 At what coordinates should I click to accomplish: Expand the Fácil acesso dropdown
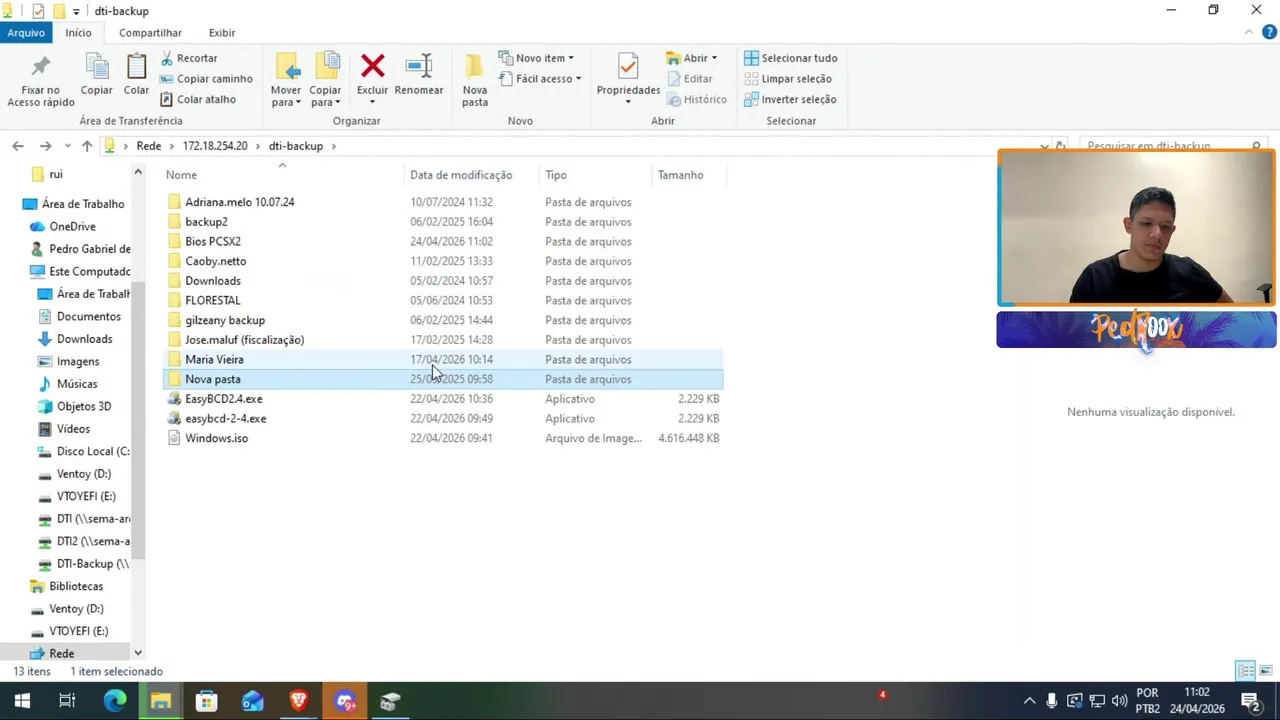click(x=539, y=79)
